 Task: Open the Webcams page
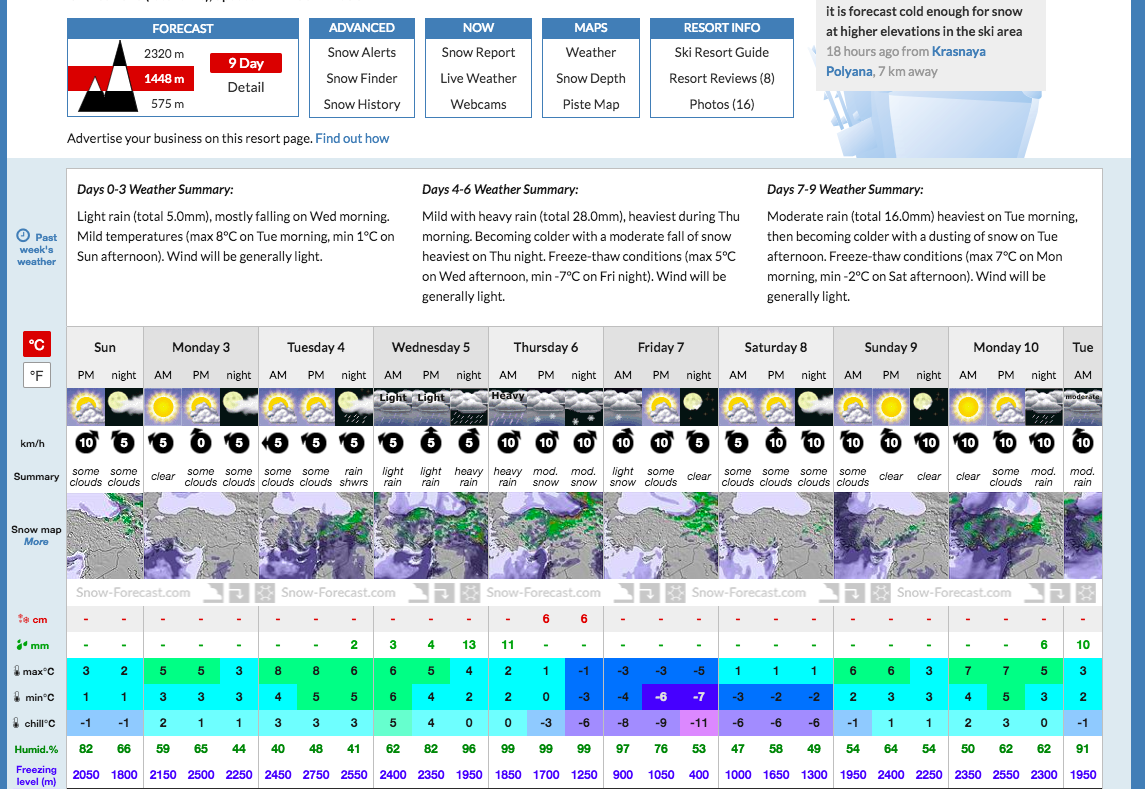tap(478, 104)
